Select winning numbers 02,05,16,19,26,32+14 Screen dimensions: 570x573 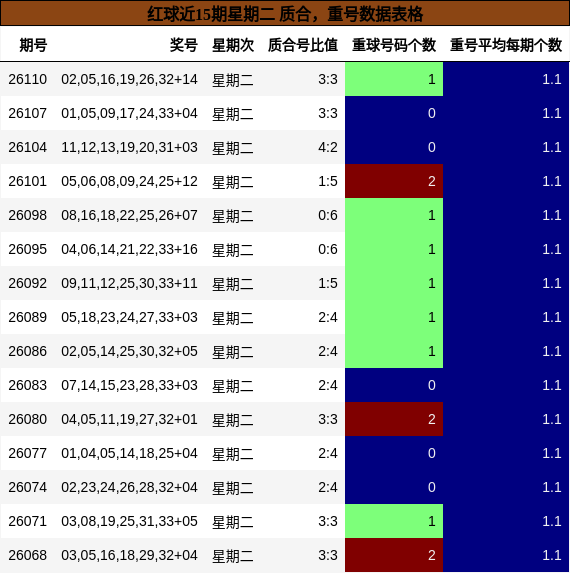tap(129, 79)
